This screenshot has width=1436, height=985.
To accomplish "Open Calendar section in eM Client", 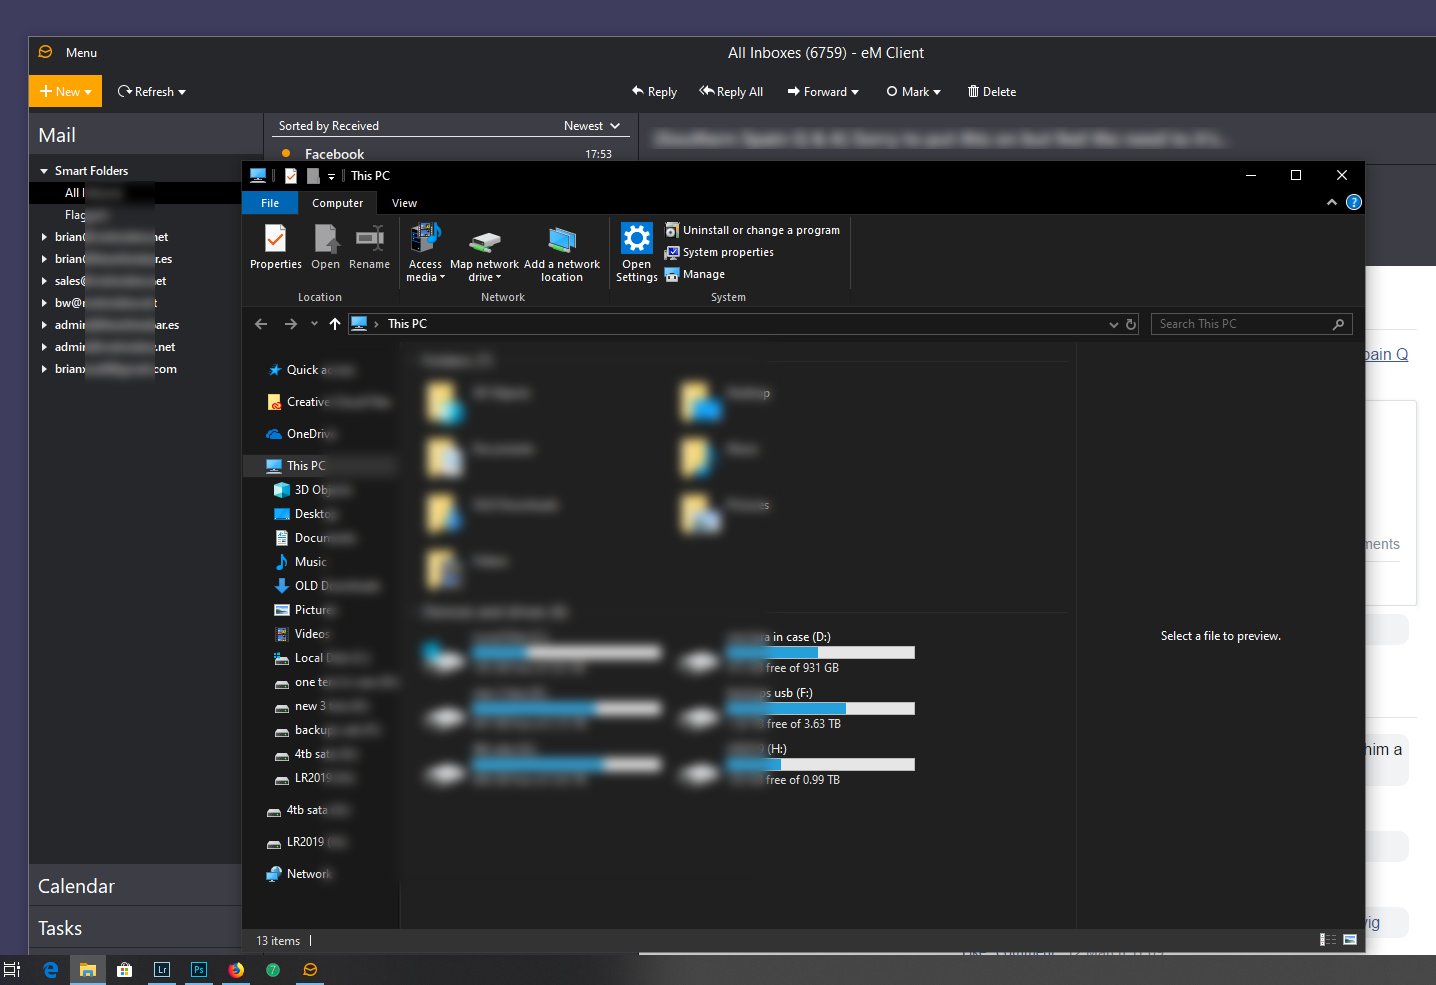I will 135,886.
